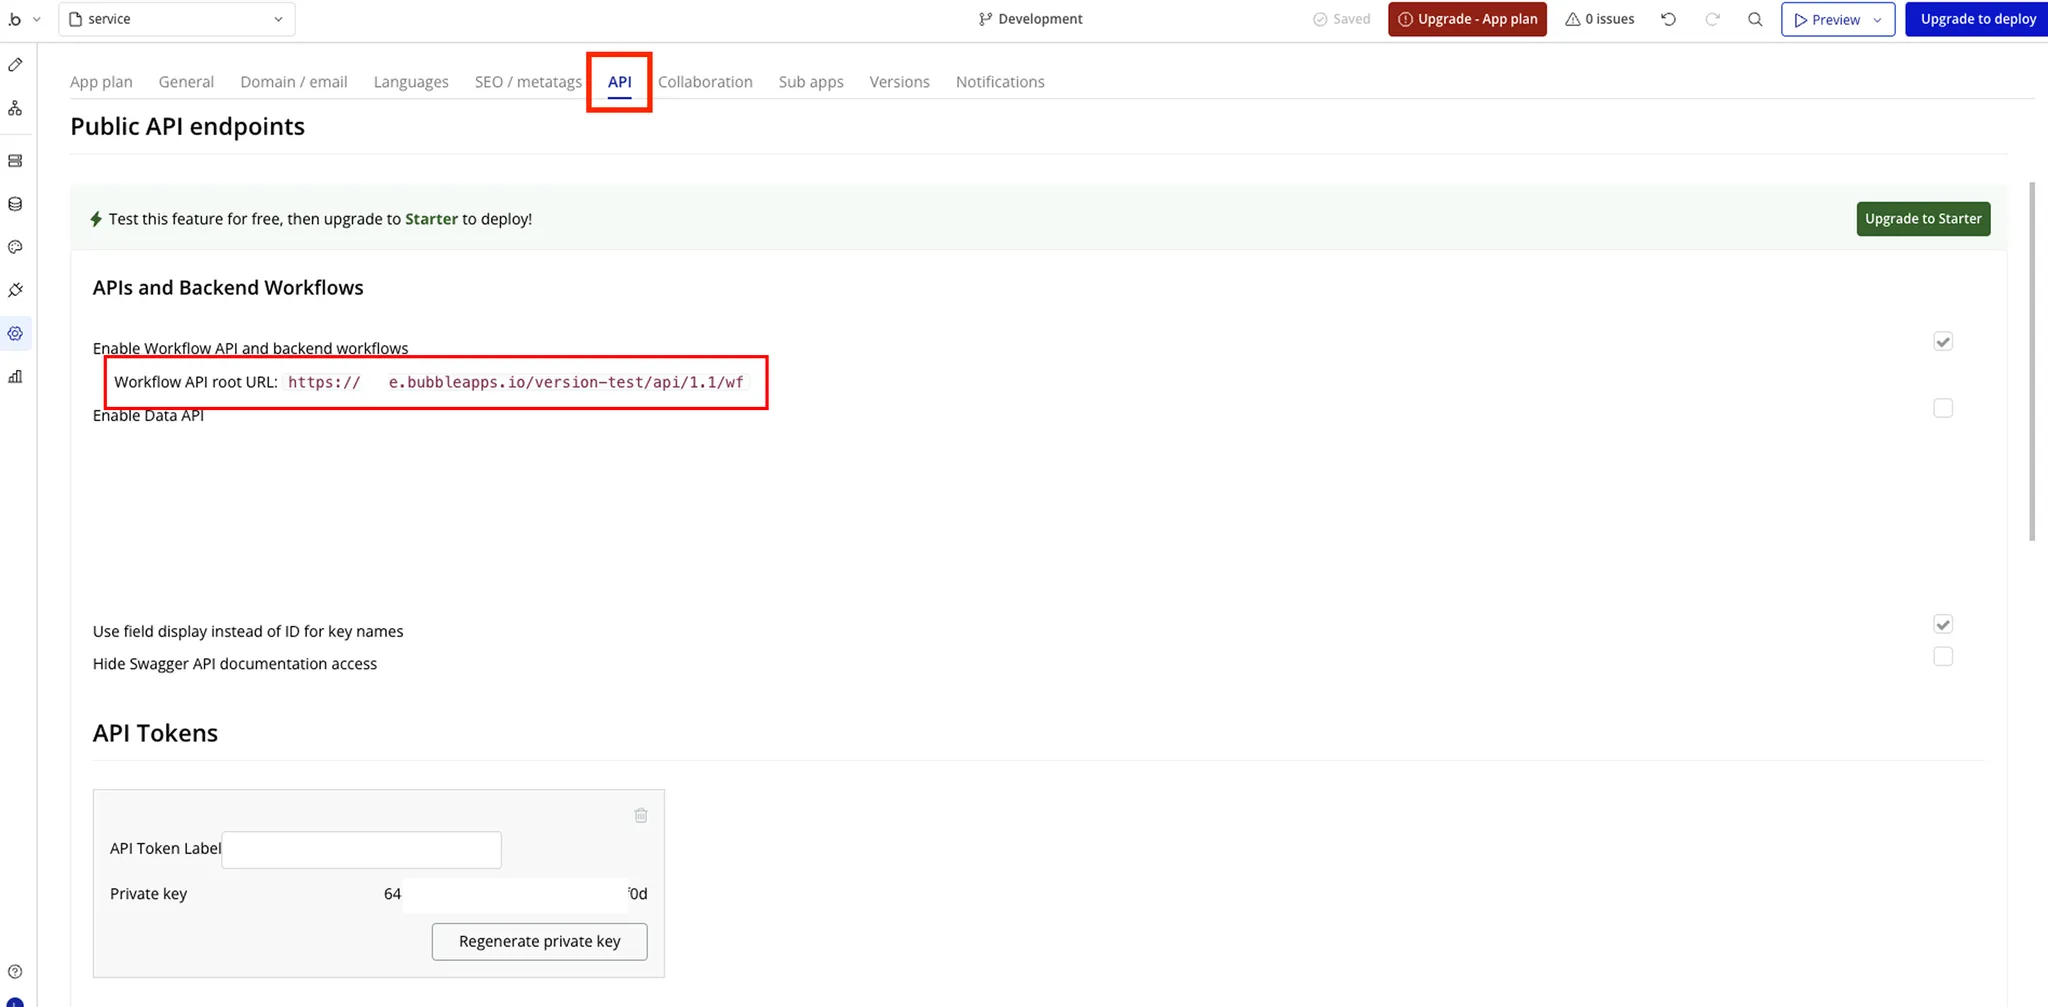Click the API Tokens heading

155,733
